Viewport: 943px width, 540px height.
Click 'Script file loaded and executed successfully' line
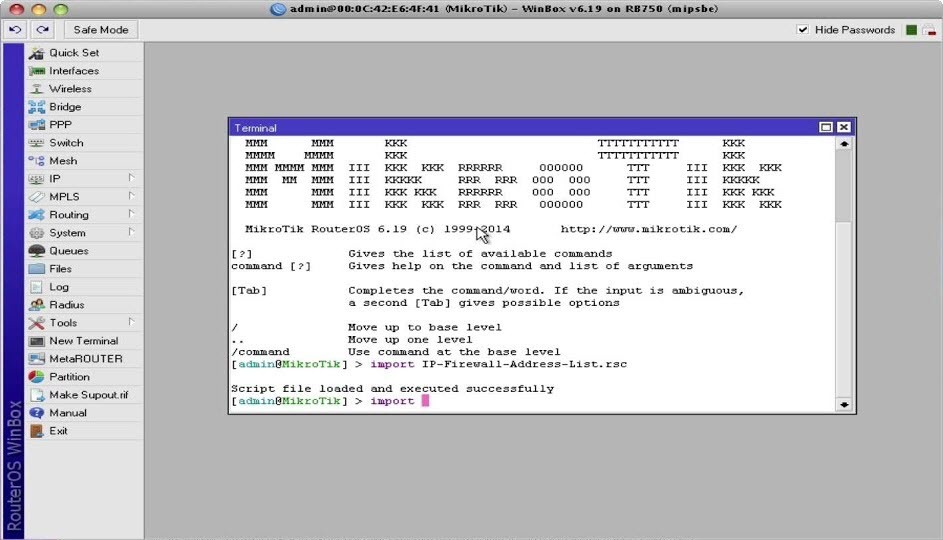click(x=393, y=388)
